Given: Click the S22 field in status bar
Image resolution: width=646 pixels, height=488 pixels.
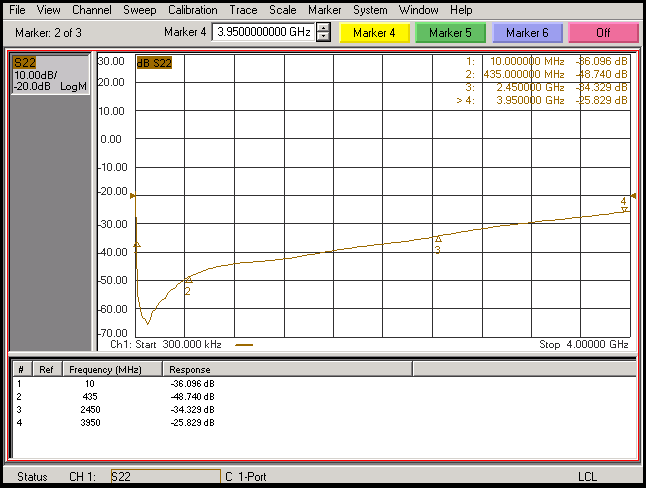Looking at the screenshot, I should click(166, 476).
